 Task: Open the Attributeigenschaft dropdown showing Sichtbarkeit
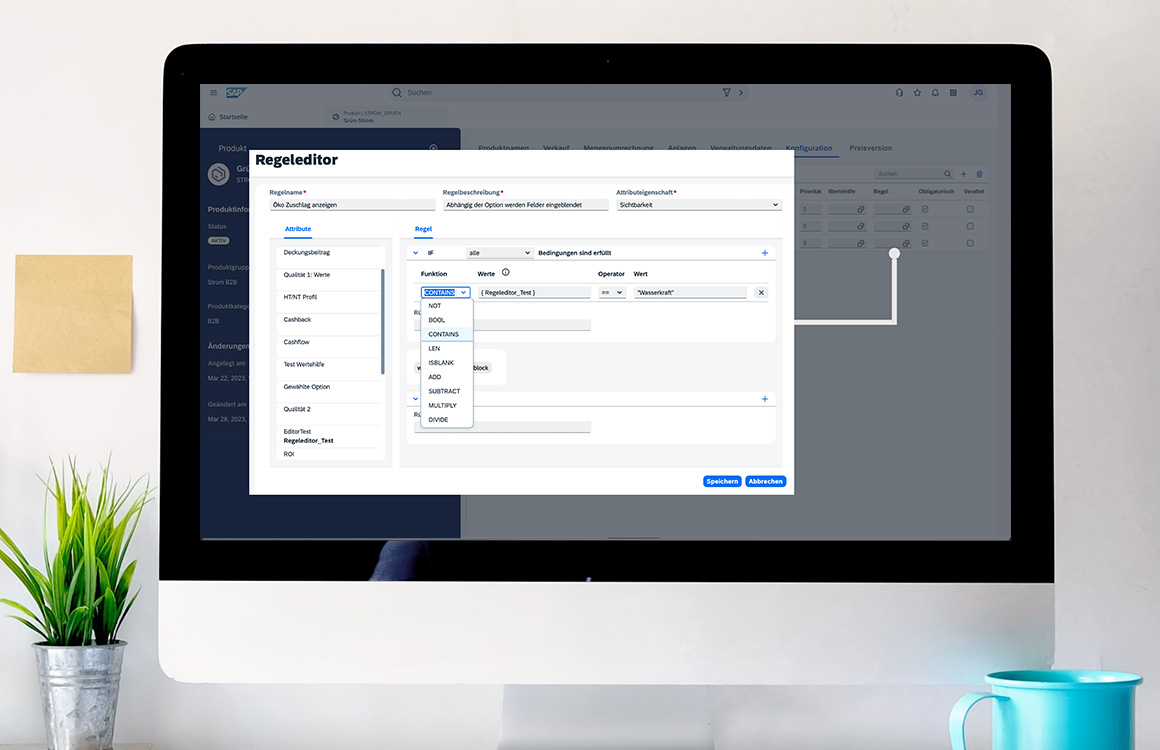pyautogui.click(x=698, y=205)
